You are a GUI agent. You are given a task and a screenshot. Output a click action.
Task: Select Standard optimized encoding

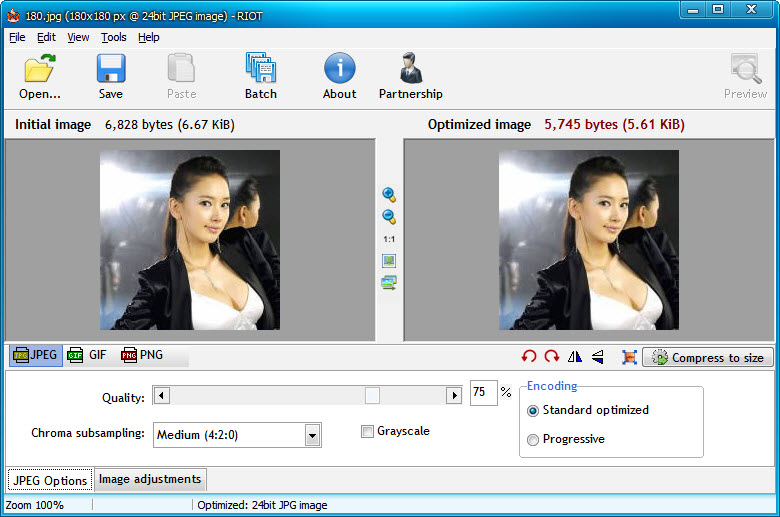(x=533, y=411)
